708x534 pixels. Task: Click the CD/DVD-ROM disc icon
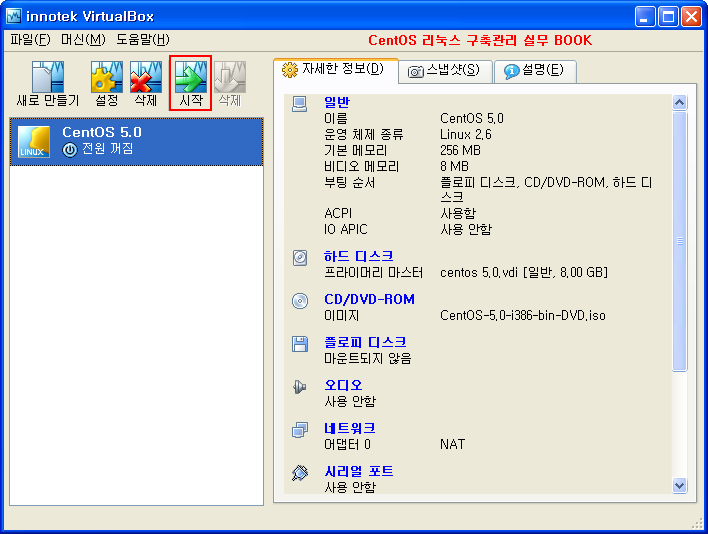(300, 301)
